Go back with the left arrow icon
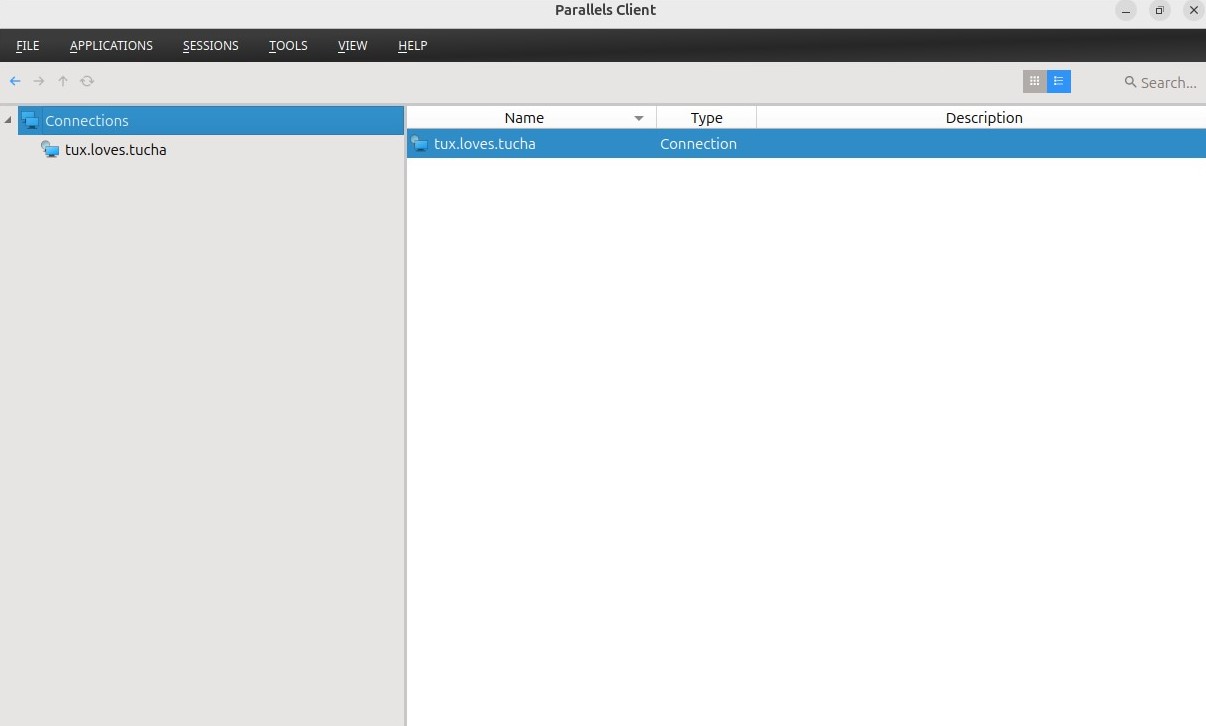 click(x=15, y=81)
